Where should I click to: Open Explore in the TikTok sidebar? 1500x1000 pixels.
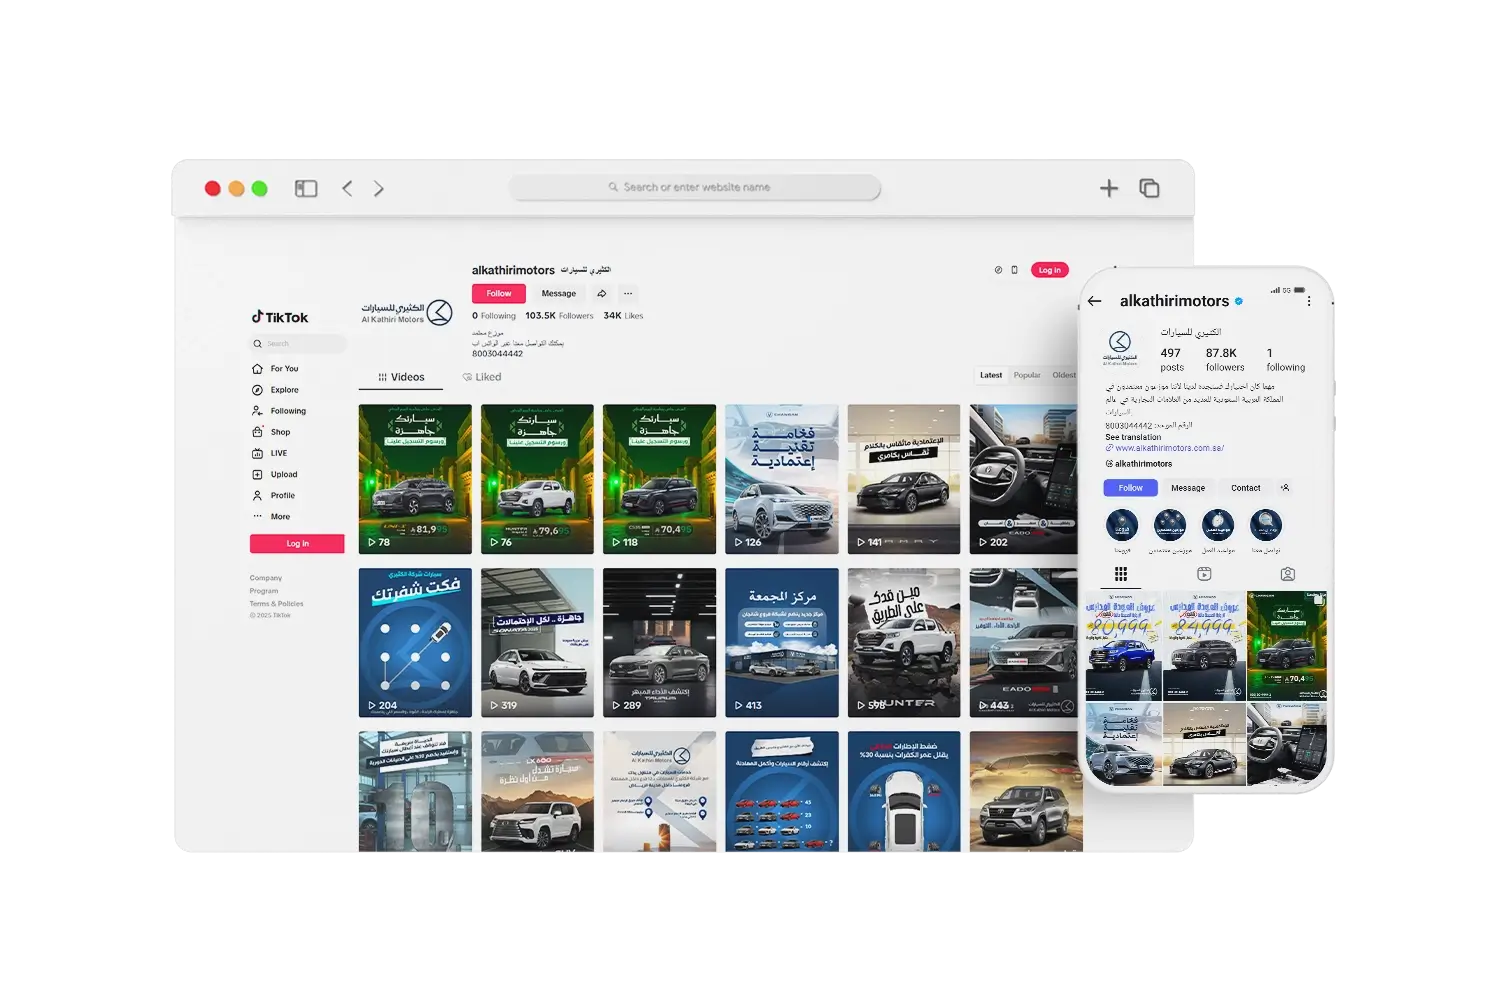coord(276,390)
